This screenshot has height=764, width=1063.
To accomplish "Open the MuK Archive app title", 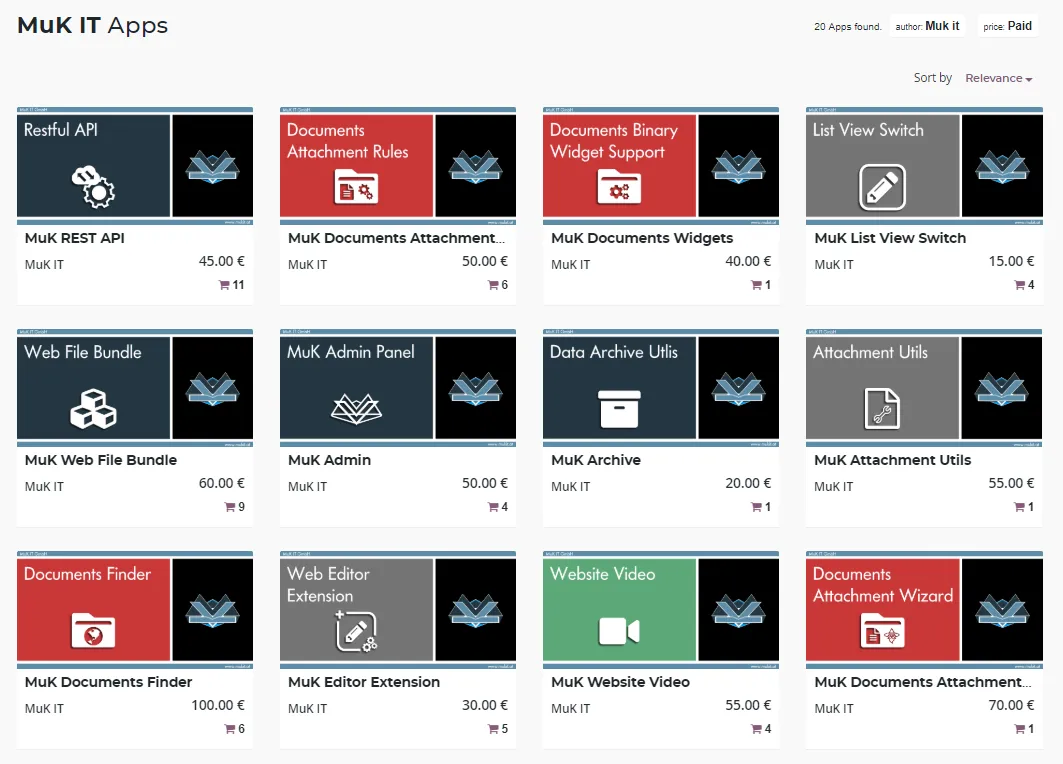I will (x=596, y=460).
